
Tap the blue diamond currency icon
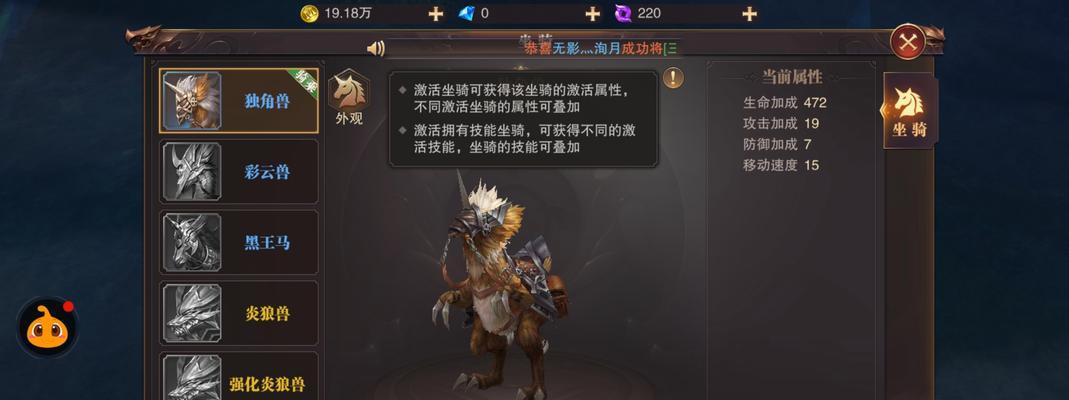(466, 14)
